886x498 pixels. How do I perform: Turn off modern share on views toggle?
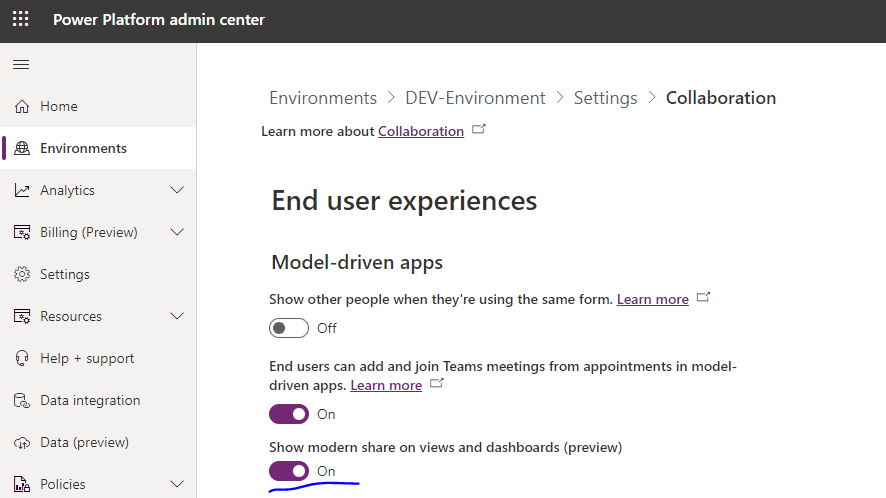289,471
